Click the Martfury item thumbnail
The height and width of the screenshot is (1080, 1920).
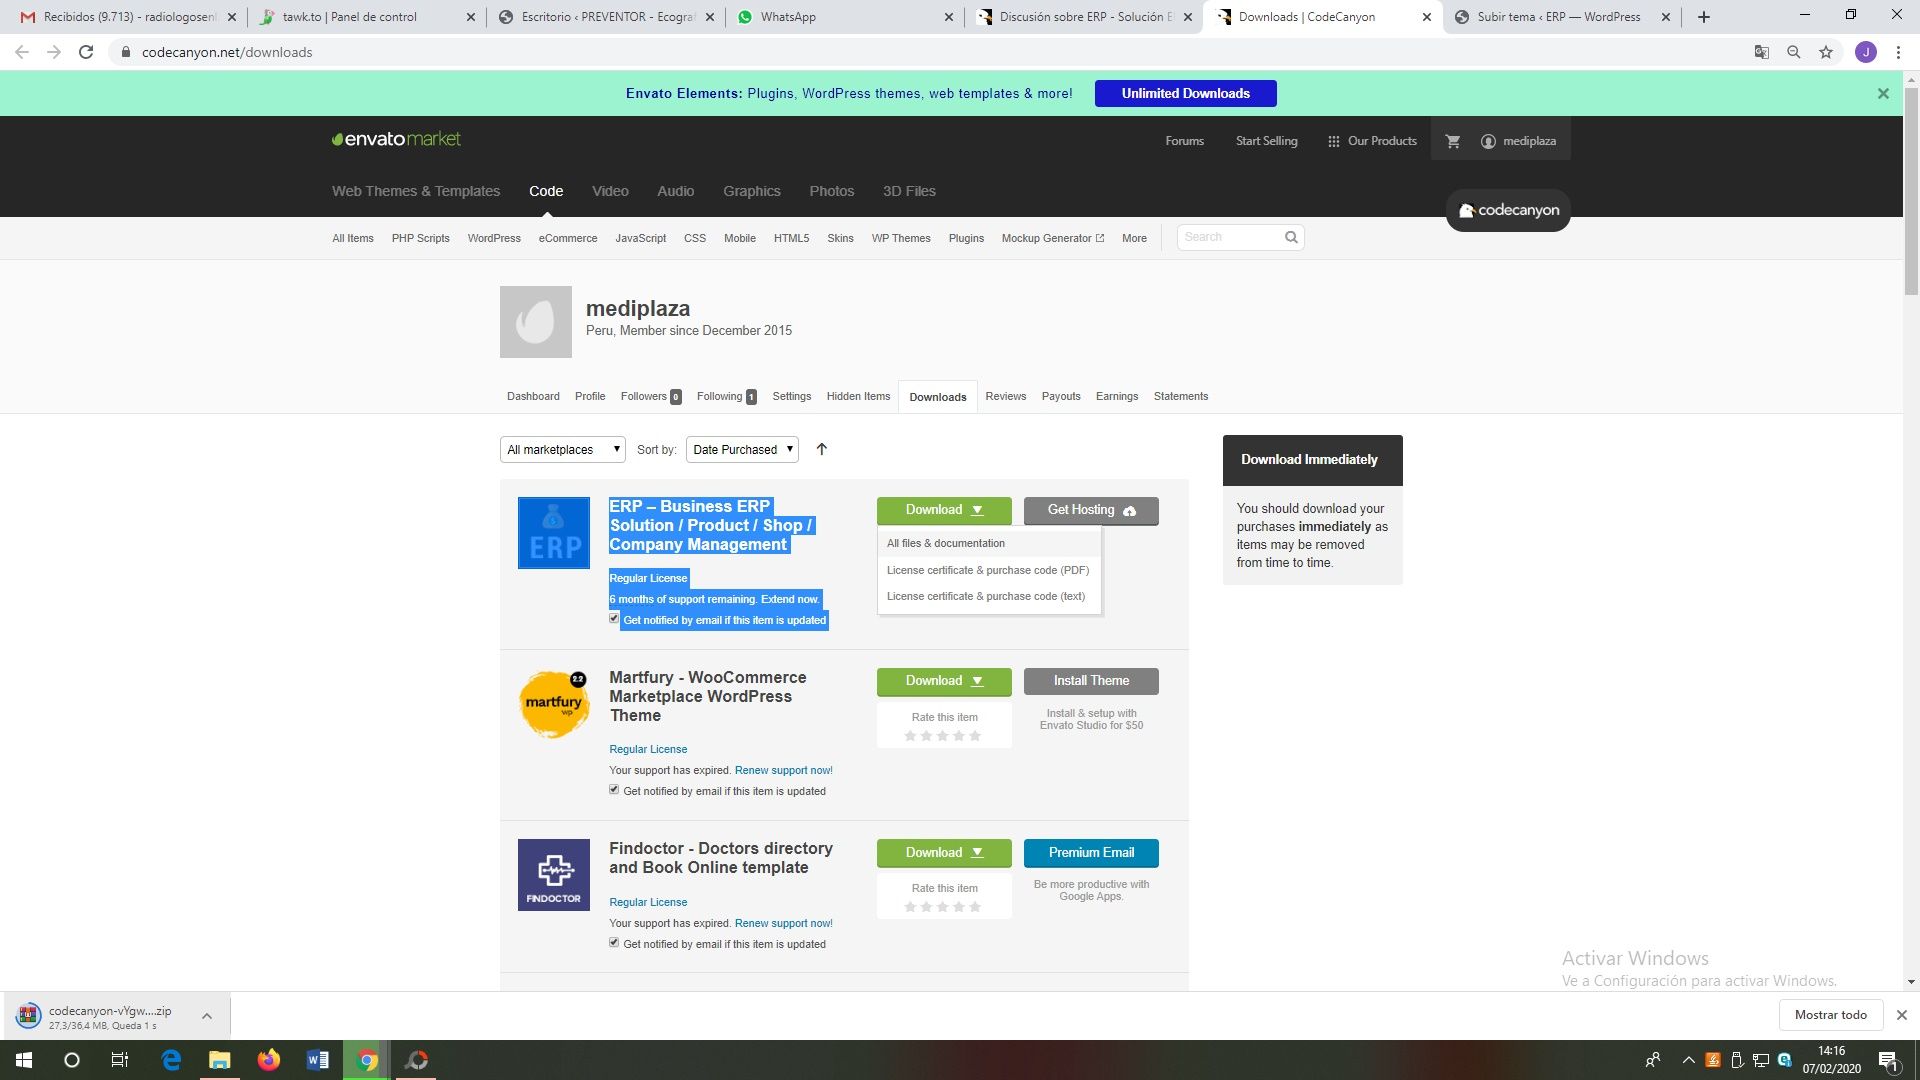[x=554, y=704]
